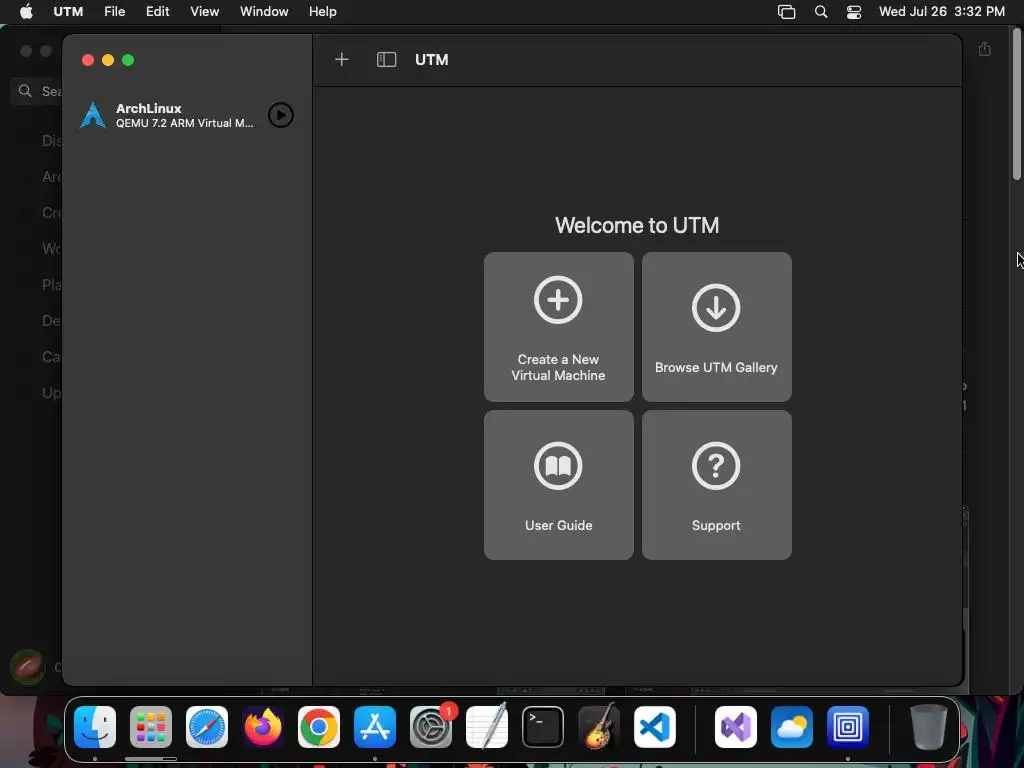
Task: Toggle the sidebar visibility icon
Action: pos(386,59)
